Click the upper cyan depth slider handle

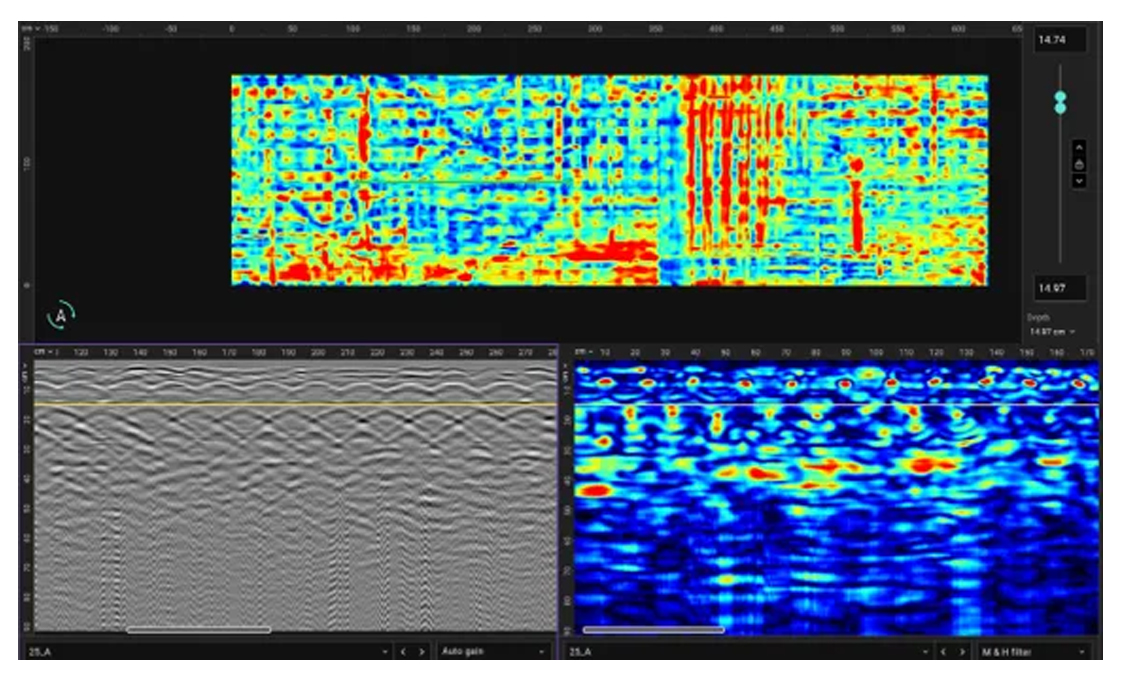(1060, 97)
